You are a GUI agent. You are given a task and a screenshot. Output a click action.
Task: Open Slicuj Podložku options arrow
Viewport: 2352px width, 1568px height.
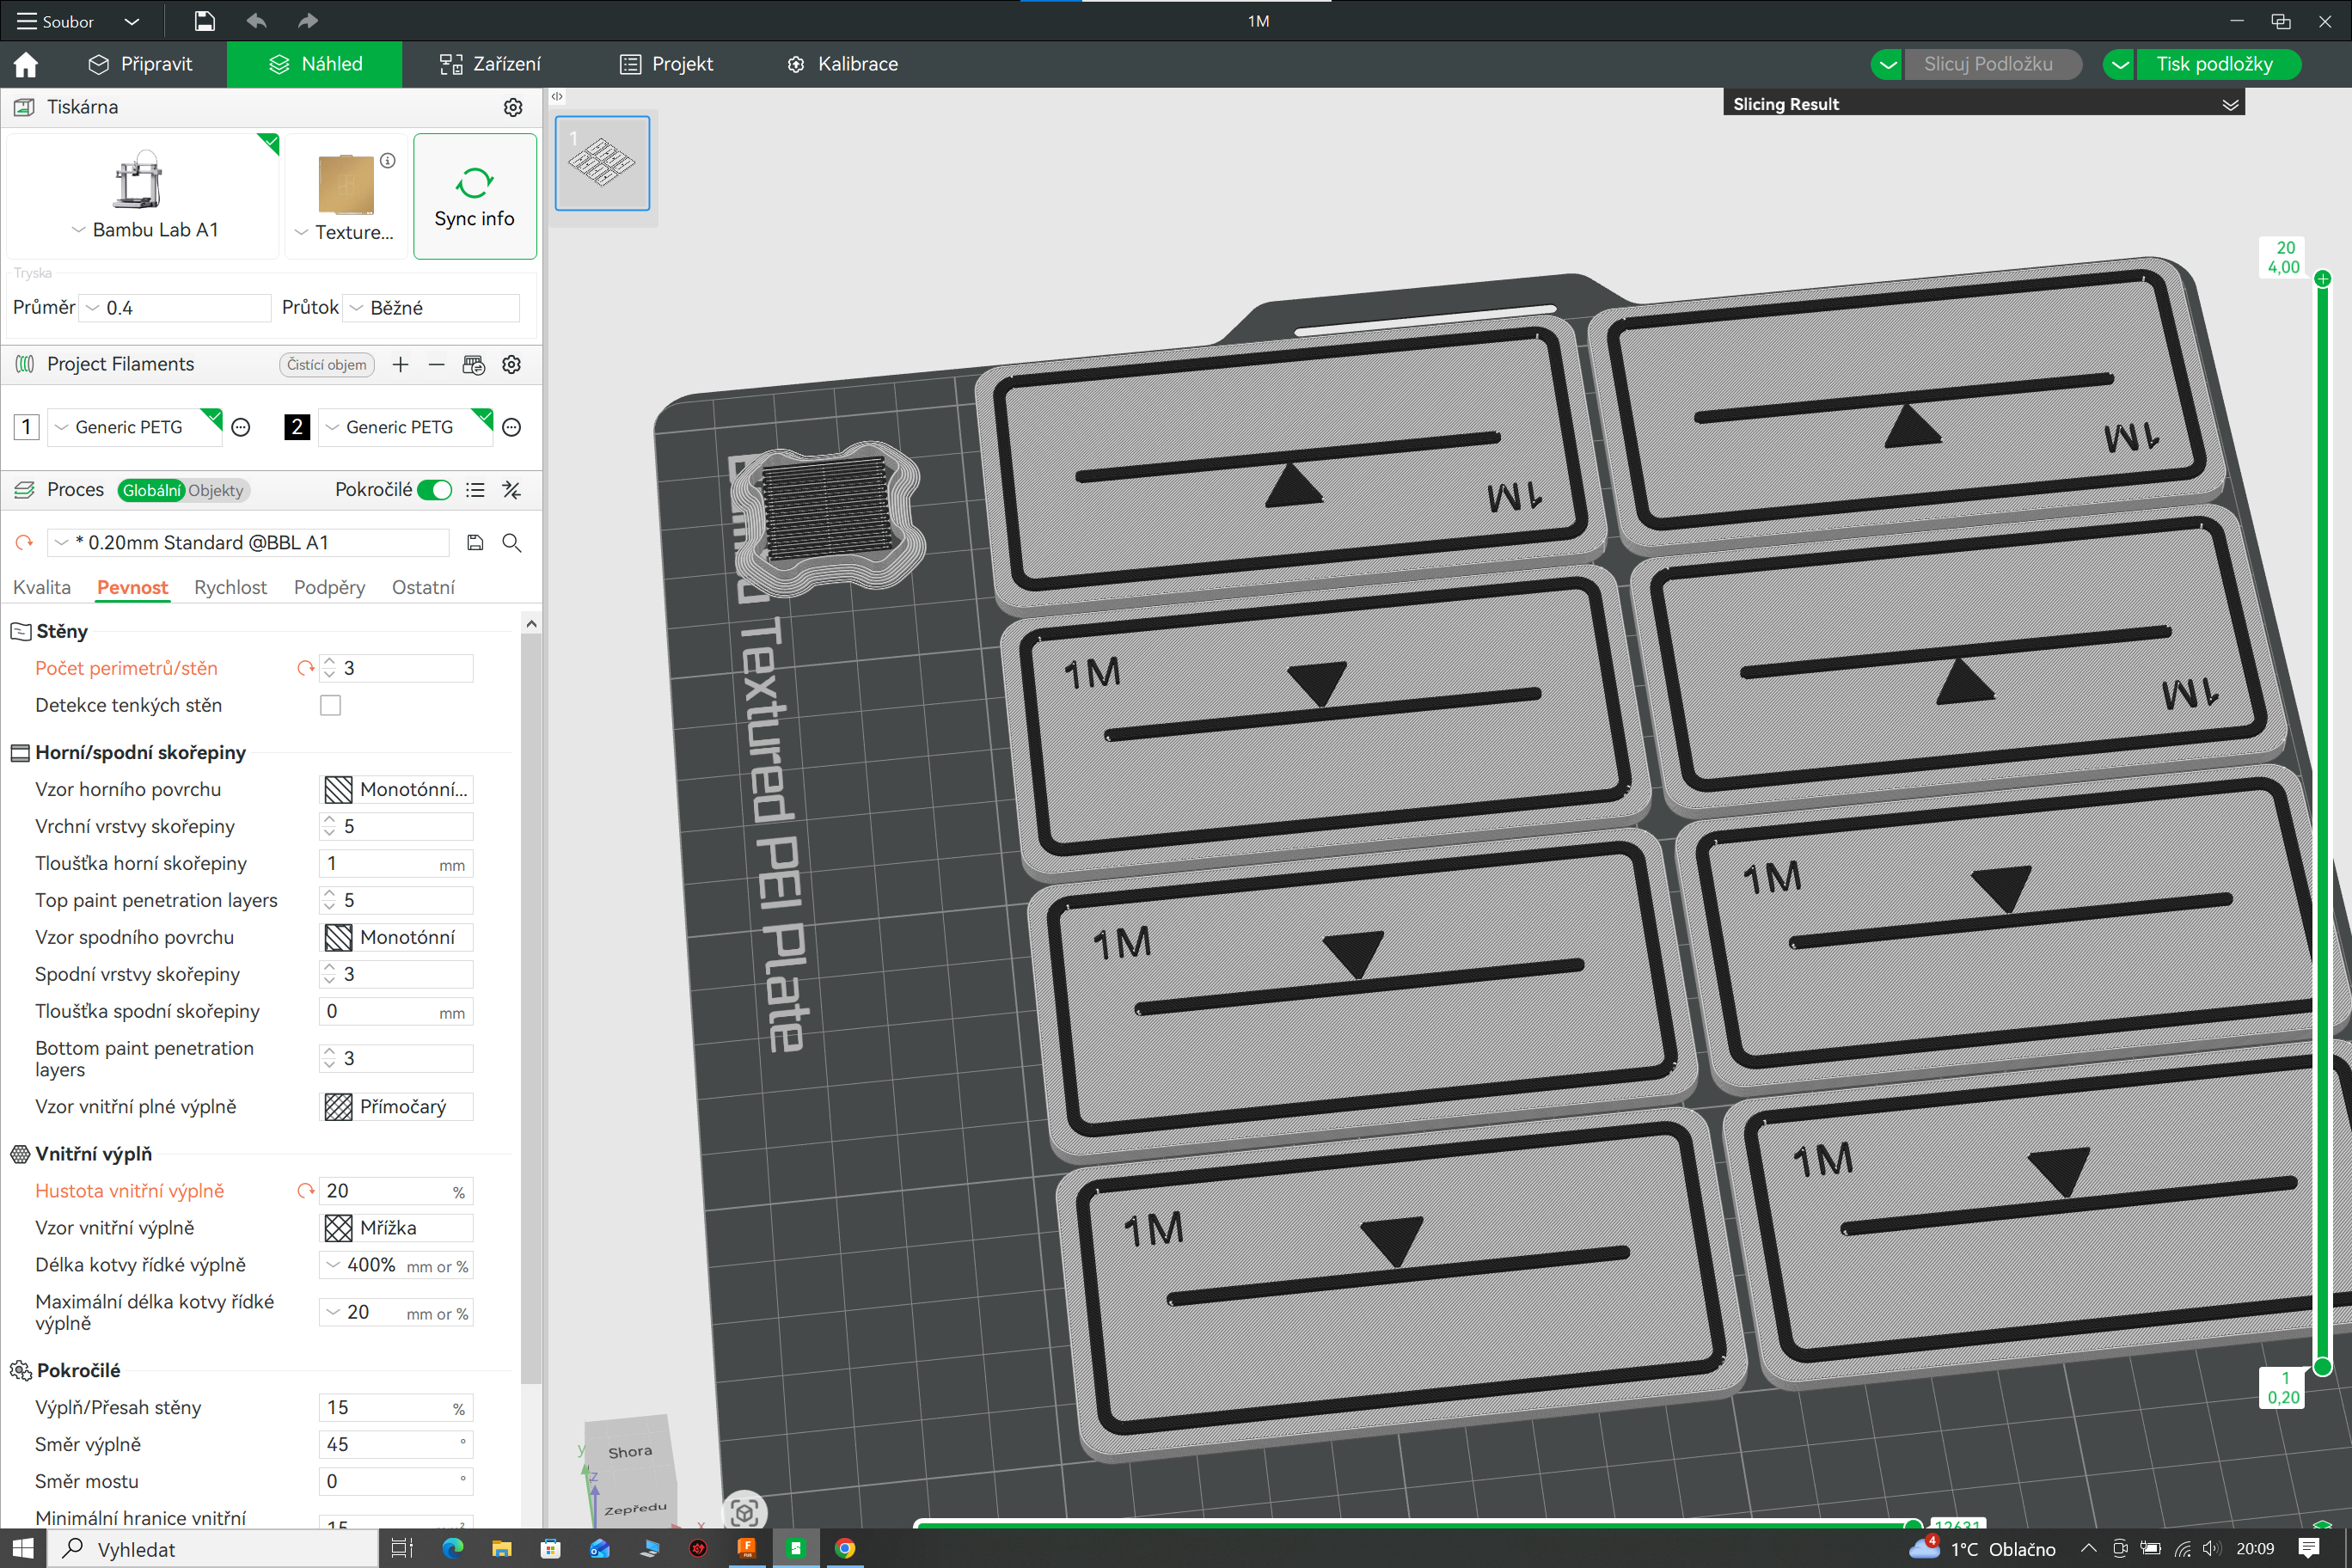pyautogui.click(x=1886, y=64)
